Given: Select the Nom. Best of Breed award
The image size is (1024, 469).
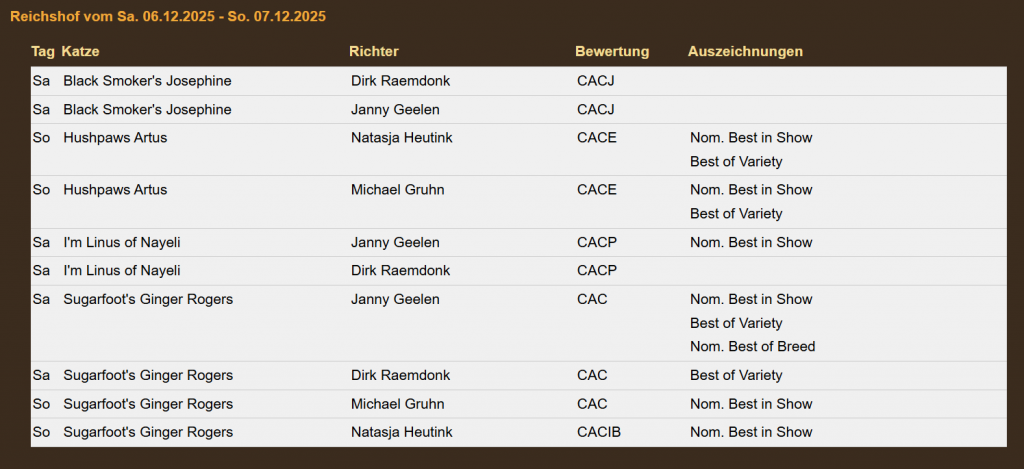Looking at the screenshot, I should tap(752, 347).
